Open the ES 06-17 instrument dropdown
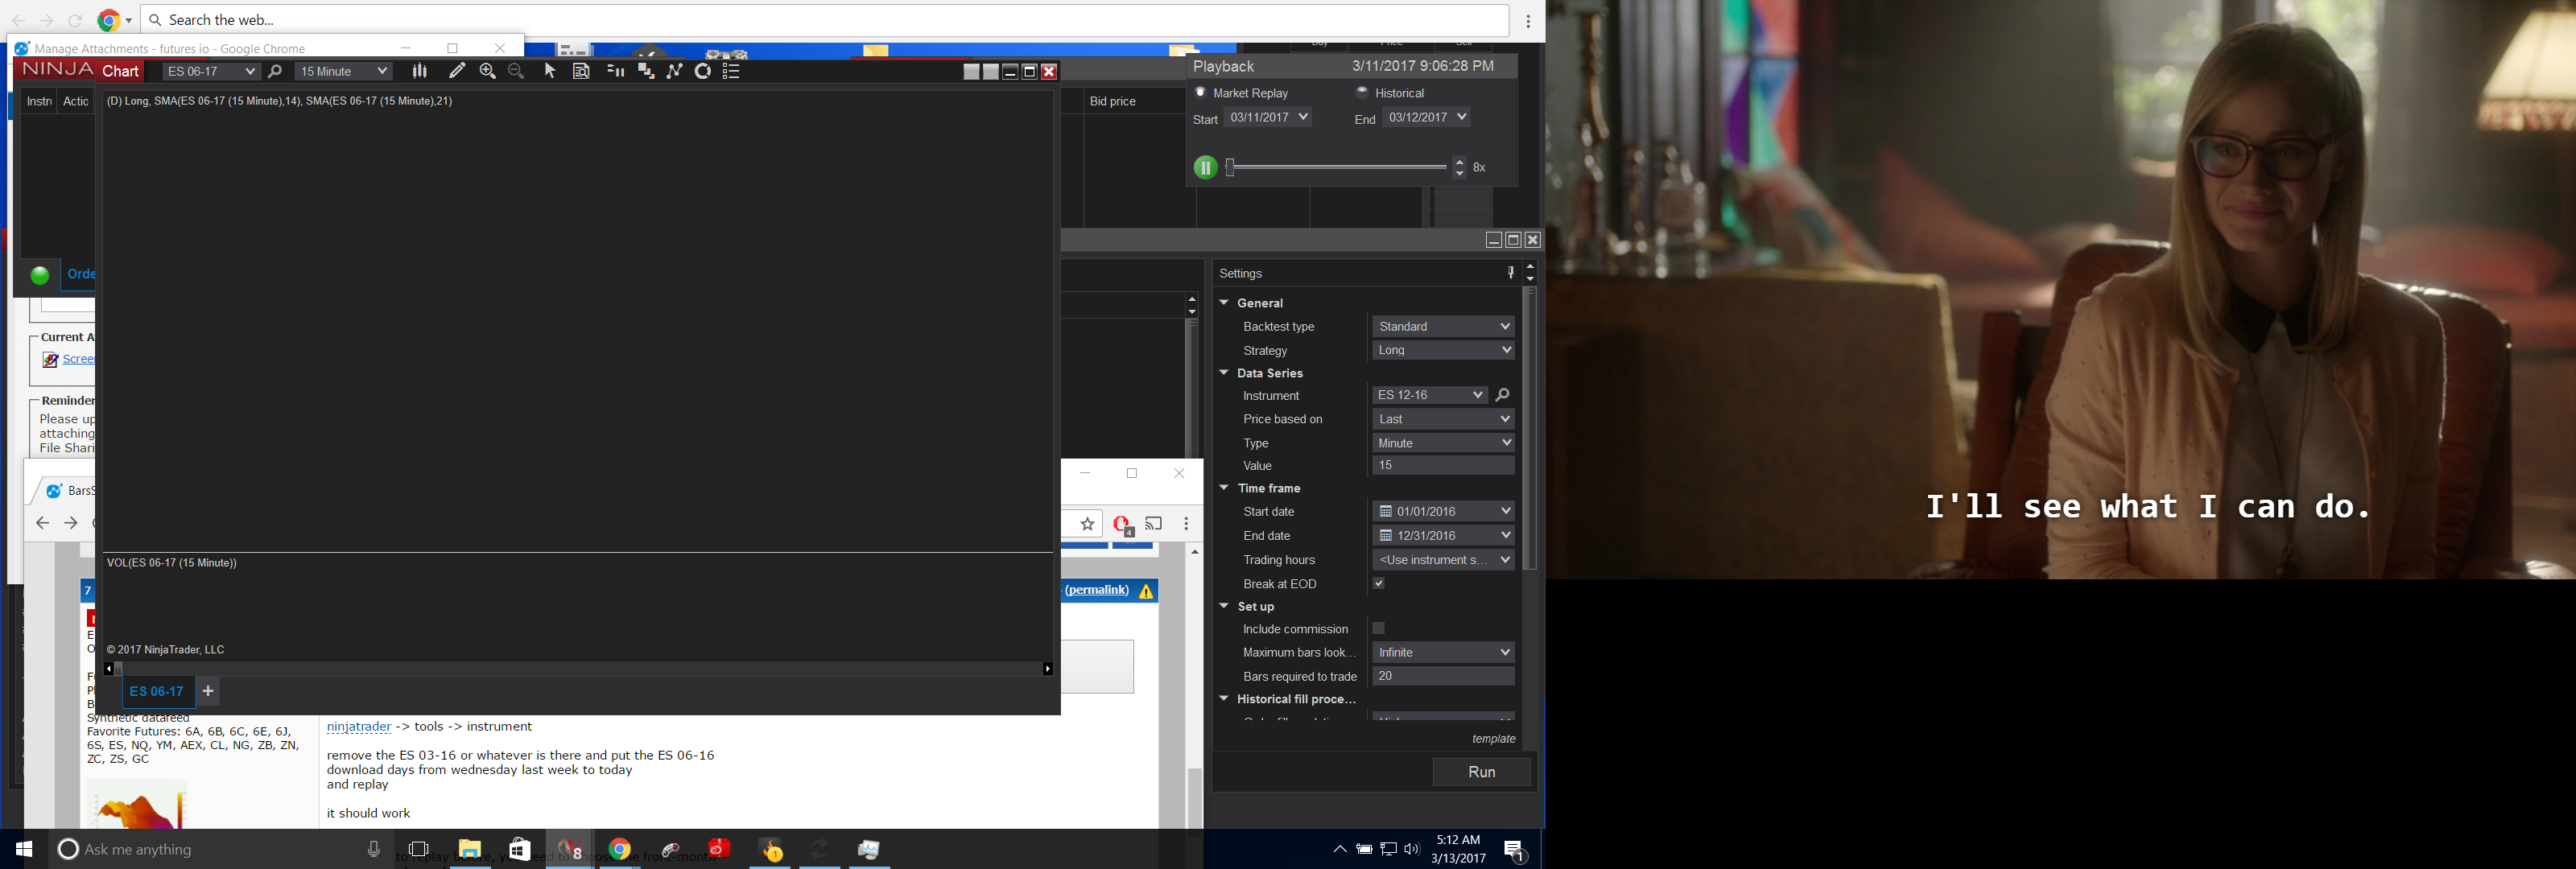The height and width of the screenshot is (869, 2576). tap(210, 71)
